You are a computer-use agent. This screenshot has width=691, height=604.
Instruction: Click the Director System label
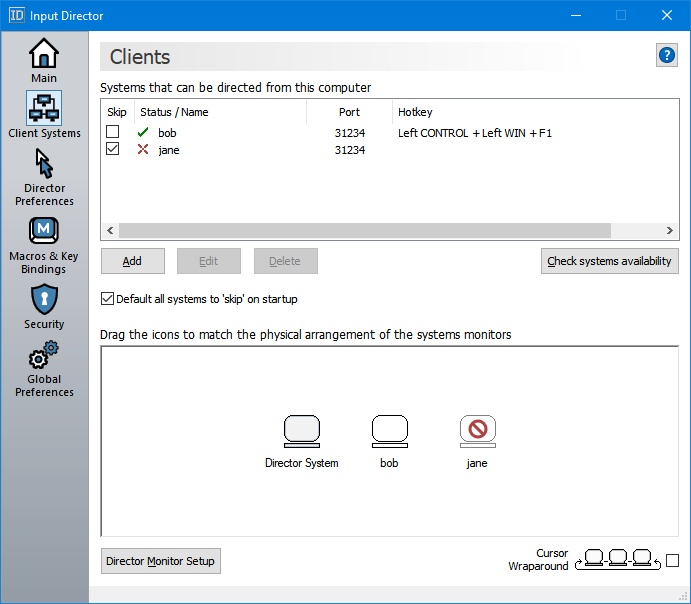point(302,463)
